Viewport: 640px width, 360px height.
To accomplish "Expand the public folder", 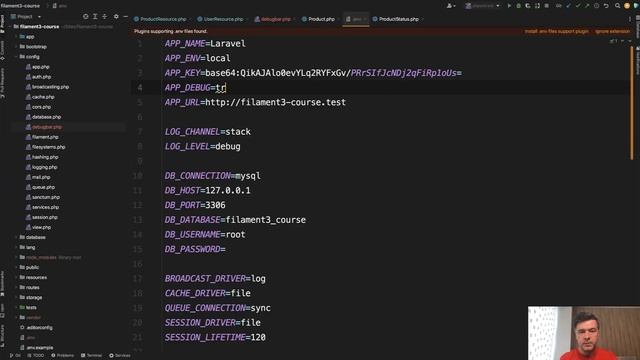I will pyautogui.click(x=16, y=267).
